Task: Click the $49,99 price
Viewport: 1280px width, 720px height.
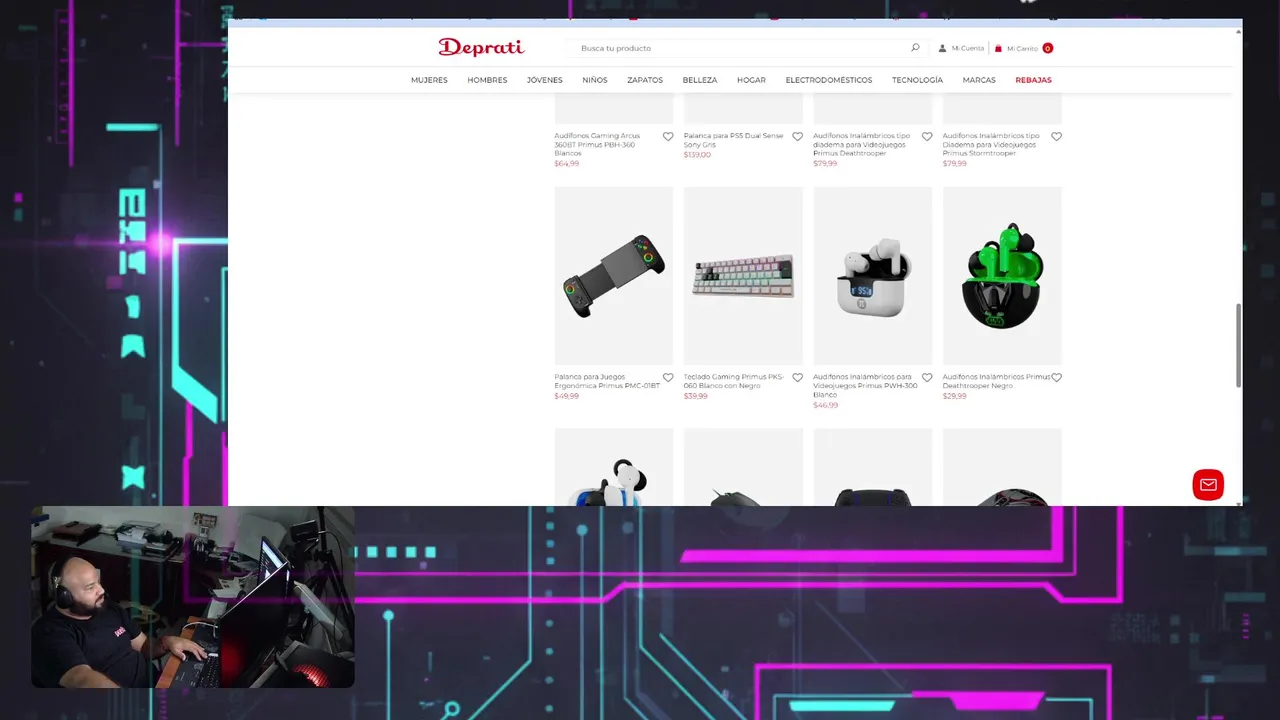Action: click(566, 396)
